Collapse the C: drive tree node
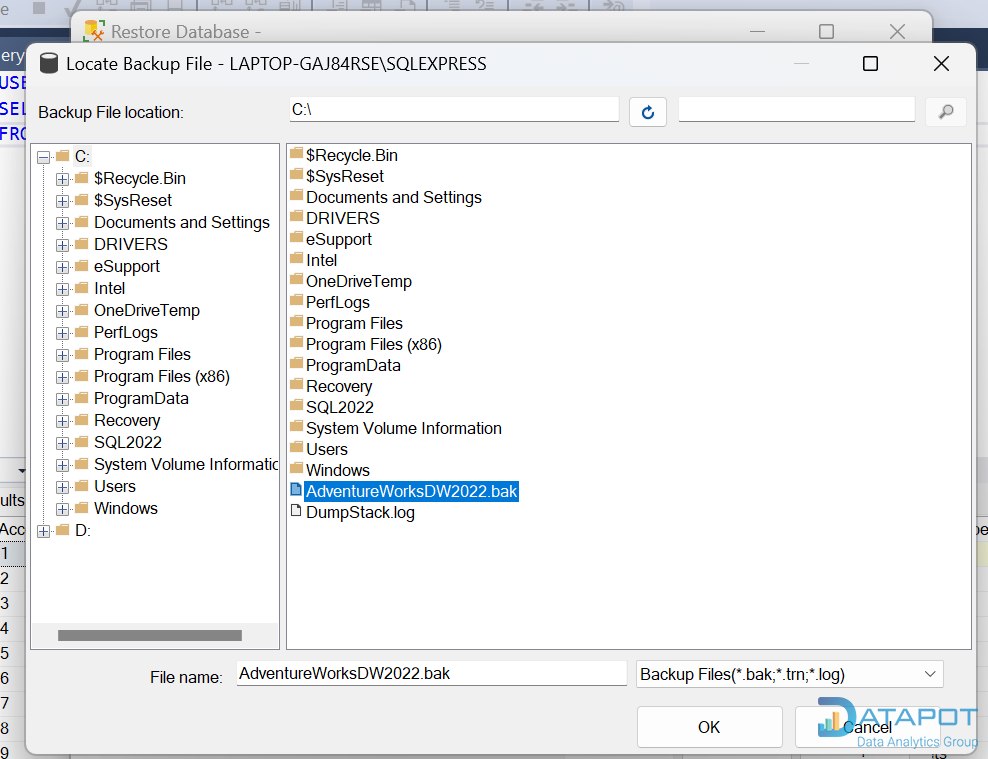This screenshot has width=988, height=759. (43, 157)
